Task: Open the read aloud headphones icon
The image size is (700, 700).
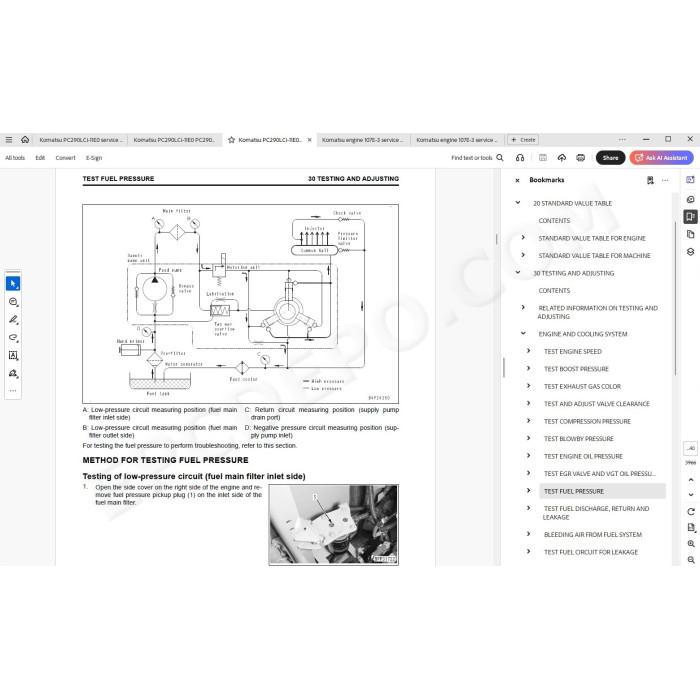Action: click(520, 158)
